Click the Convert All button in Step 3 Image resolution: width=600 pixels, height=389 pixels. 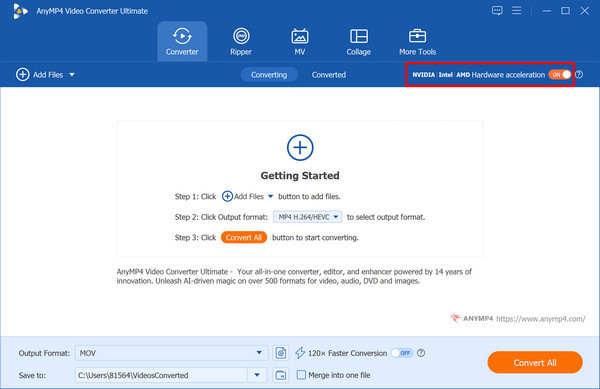point(244,238)
